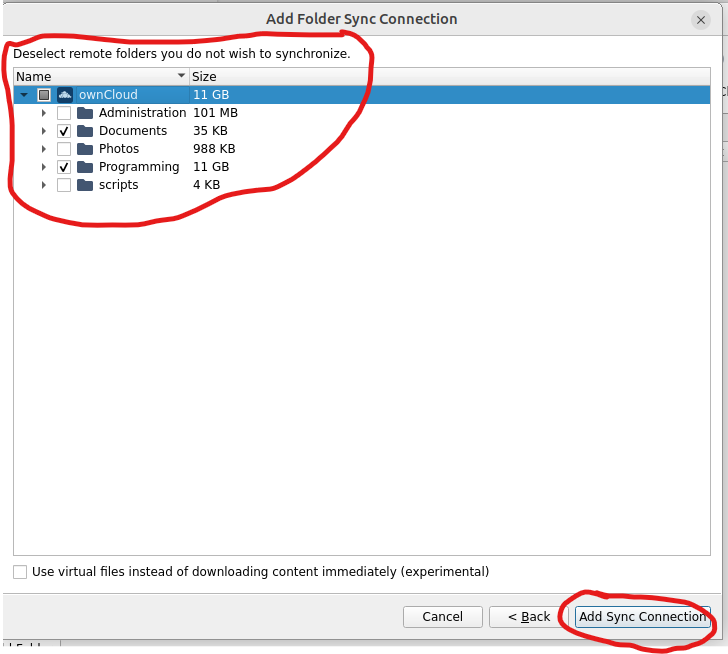
Task: Click the Photos folder icon
Action: (84, 149)
